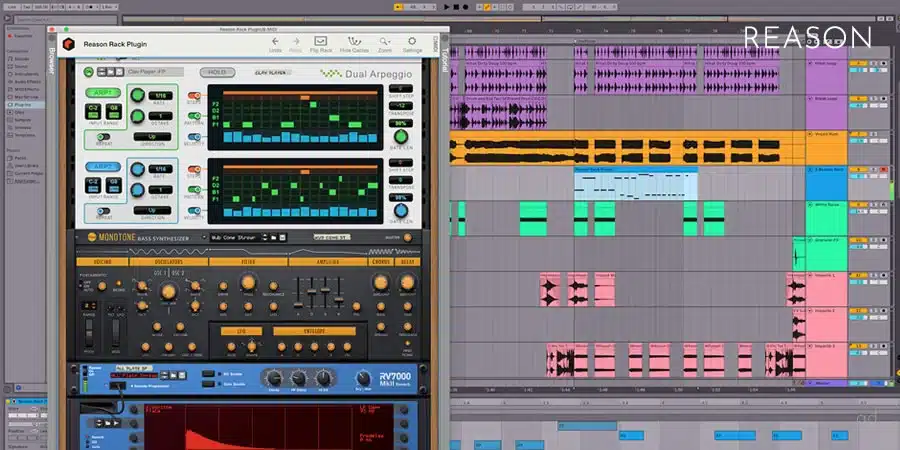Click ARP 1 Transpose -12 display
Screen dimensions: 900x450
[401, 106]
